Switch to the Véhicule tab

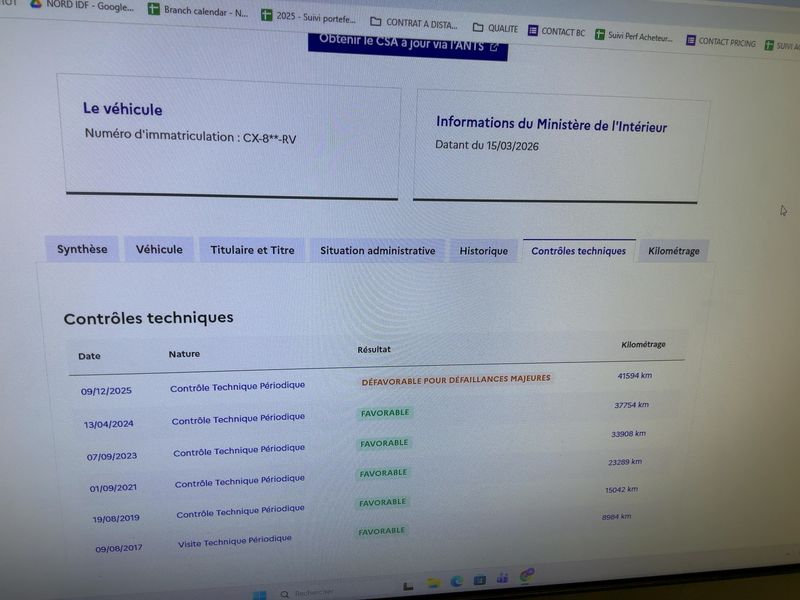pos(159,249)
